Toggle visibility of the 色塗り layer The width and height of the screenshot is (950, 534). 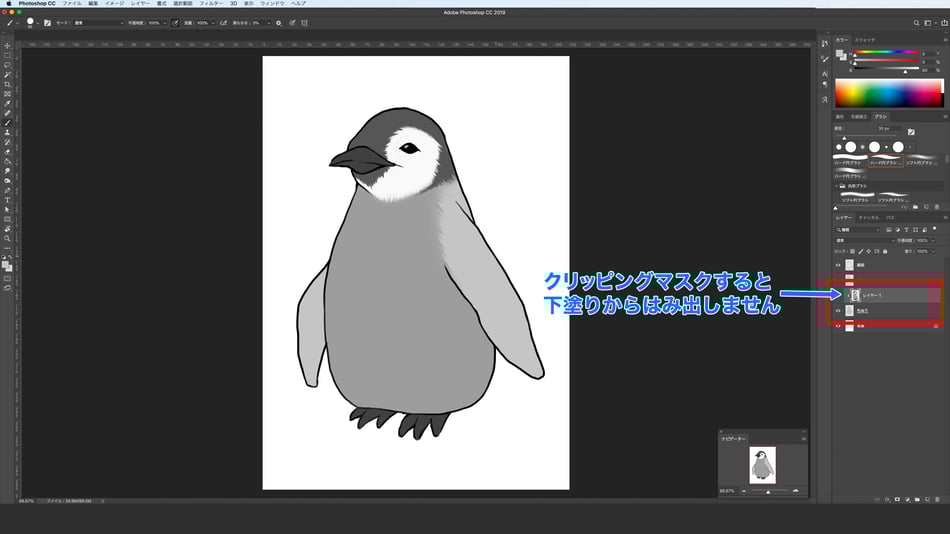(x=838, y=311)
